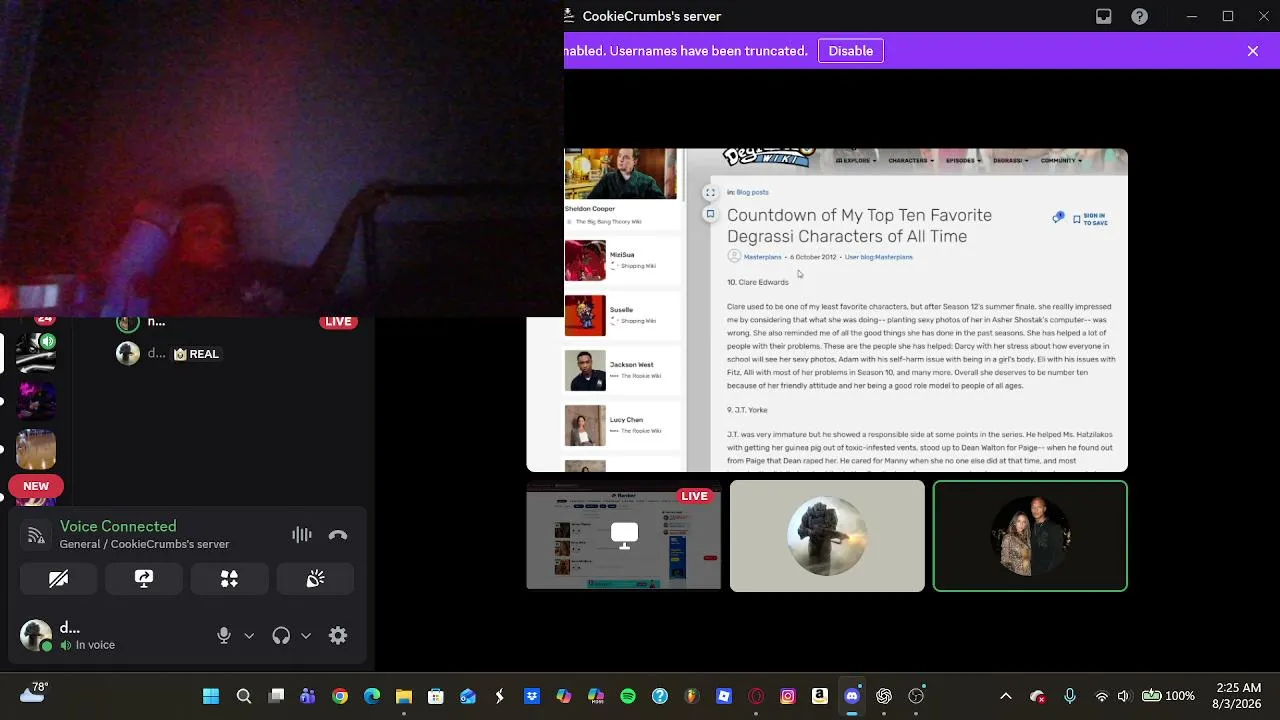Expand headphone output options arrow

(306, 636)
